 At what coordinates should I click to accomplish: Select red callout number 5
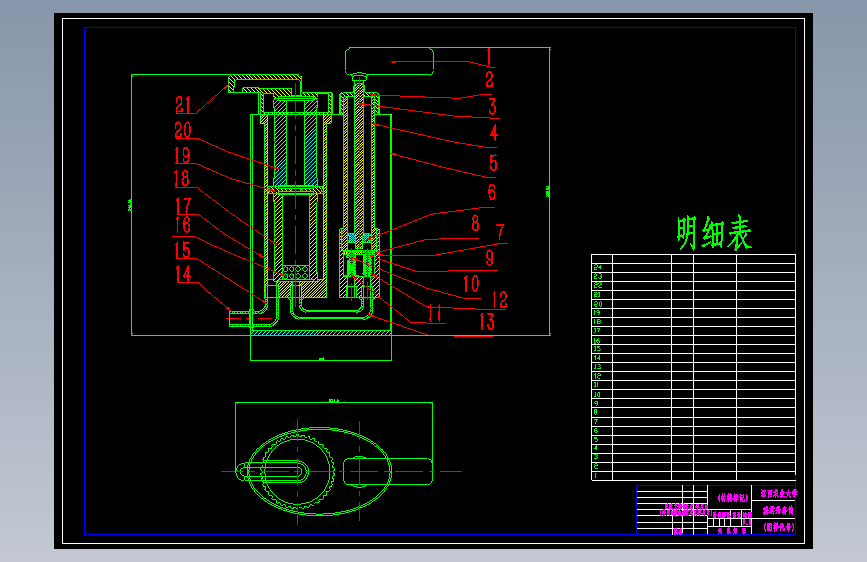click(493, 163)
